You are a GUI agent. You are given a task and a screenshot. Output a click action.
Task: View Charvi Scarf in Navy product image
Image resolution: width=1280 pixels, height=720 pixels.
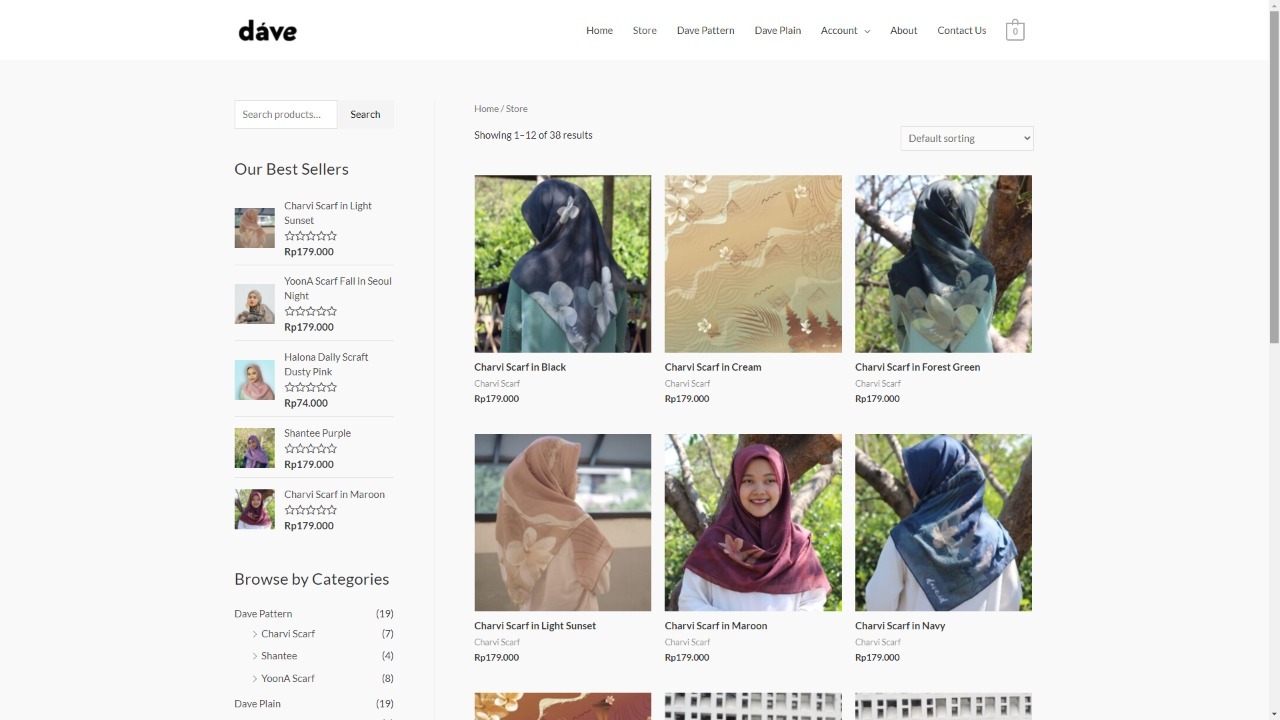[943, 522]
